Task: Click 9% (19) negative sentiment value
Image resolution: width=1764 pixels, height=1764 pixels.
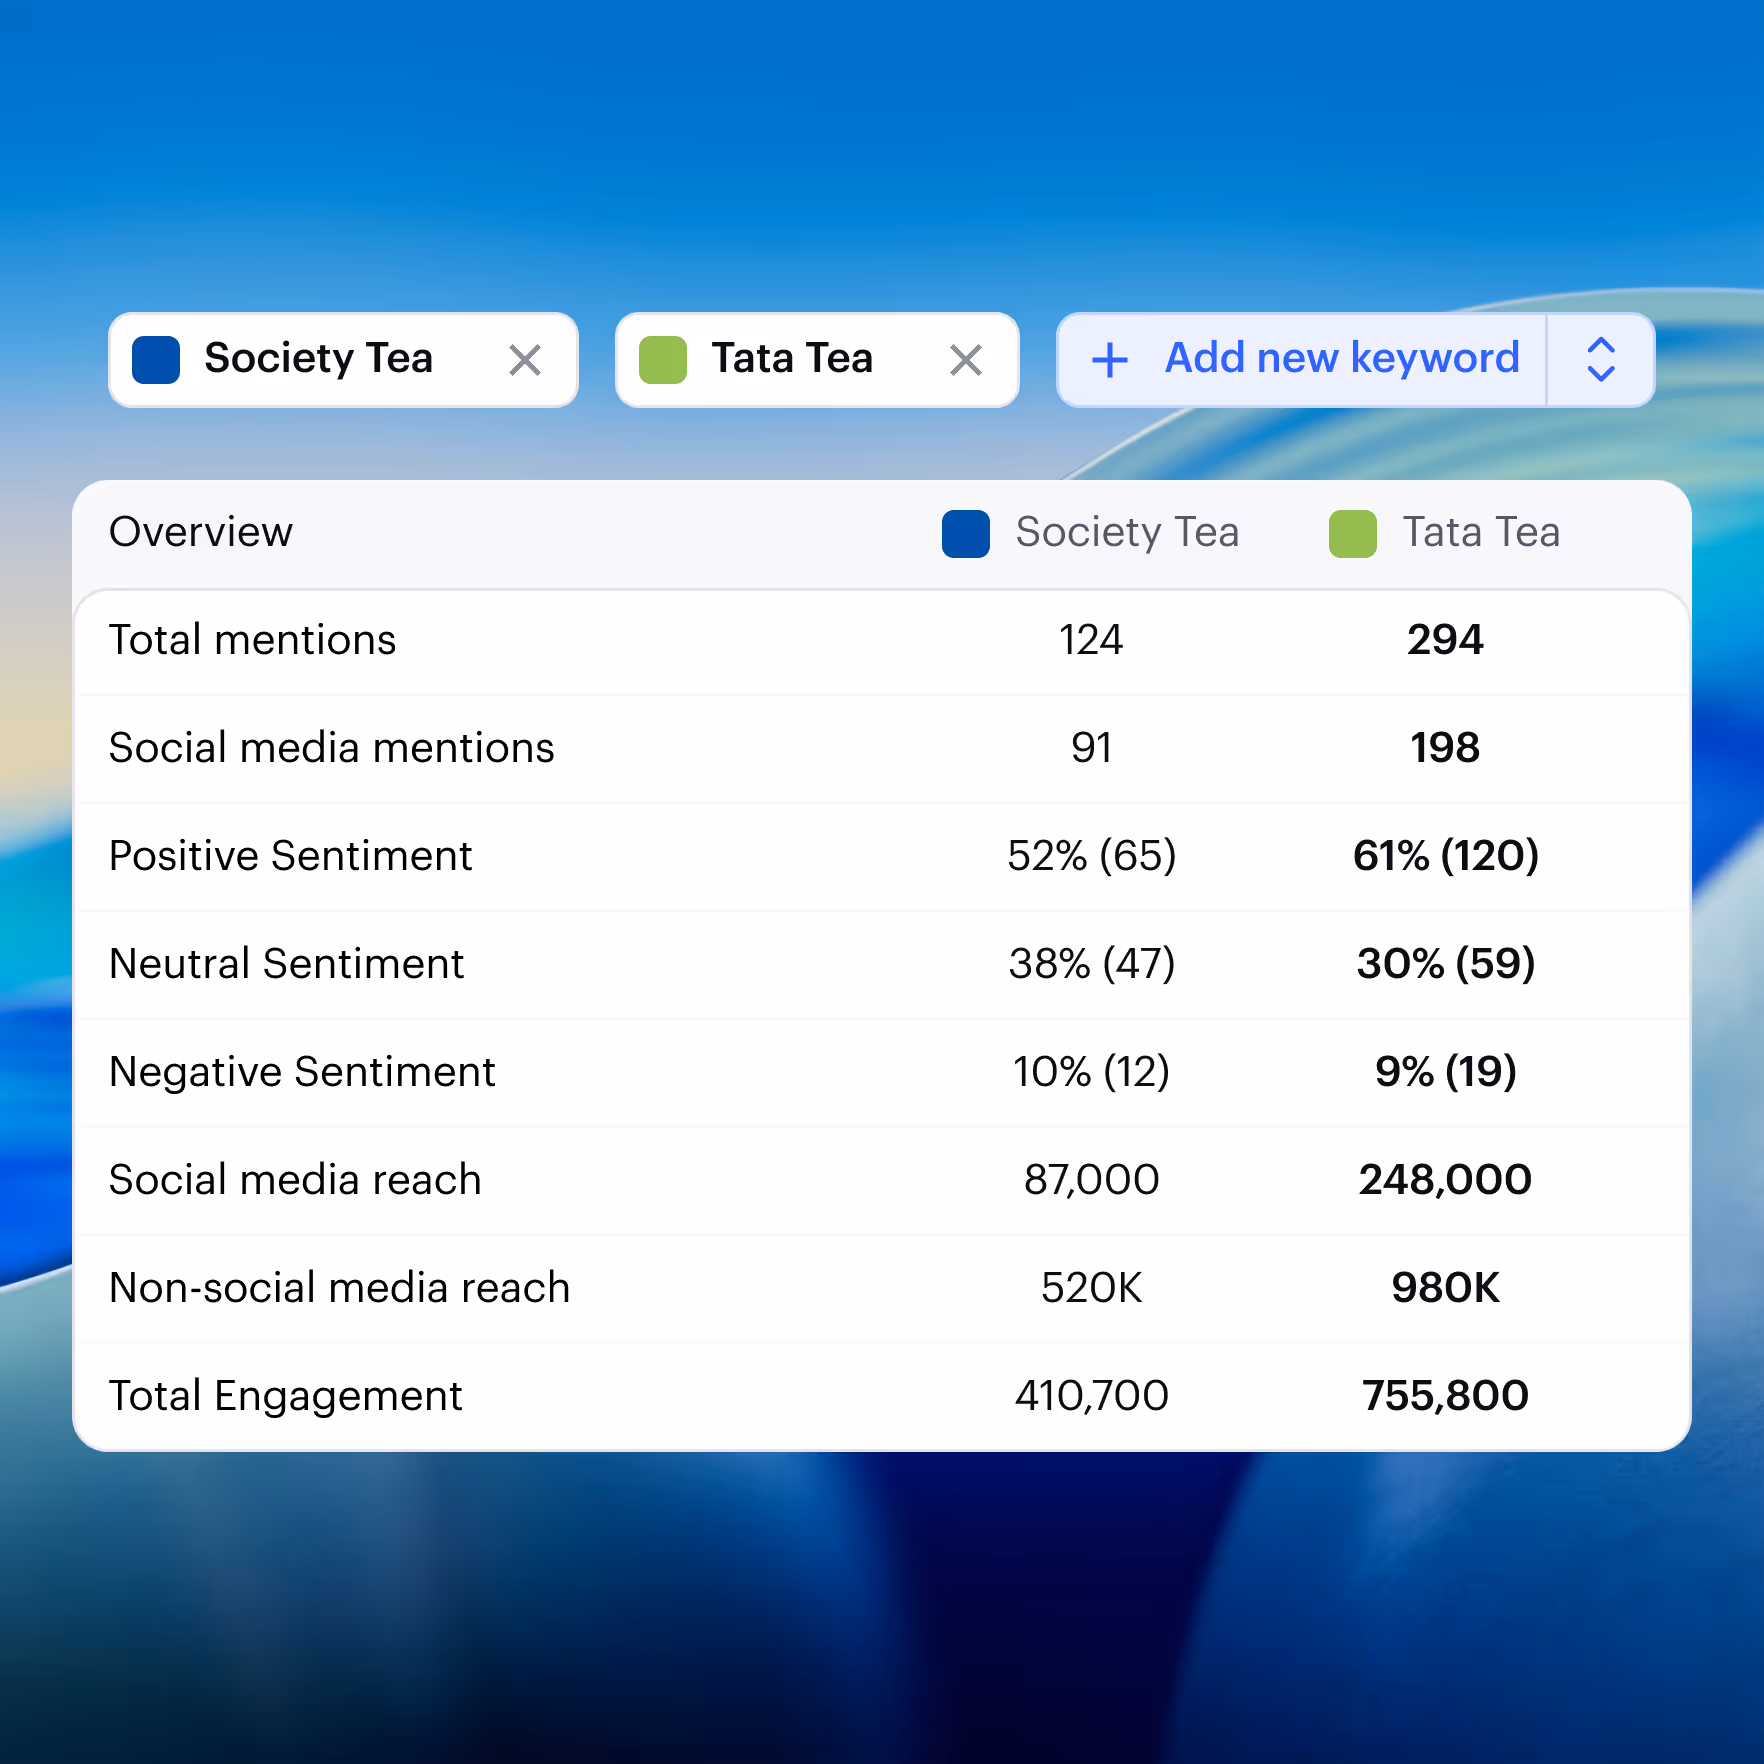Action: (1445, 1072)
